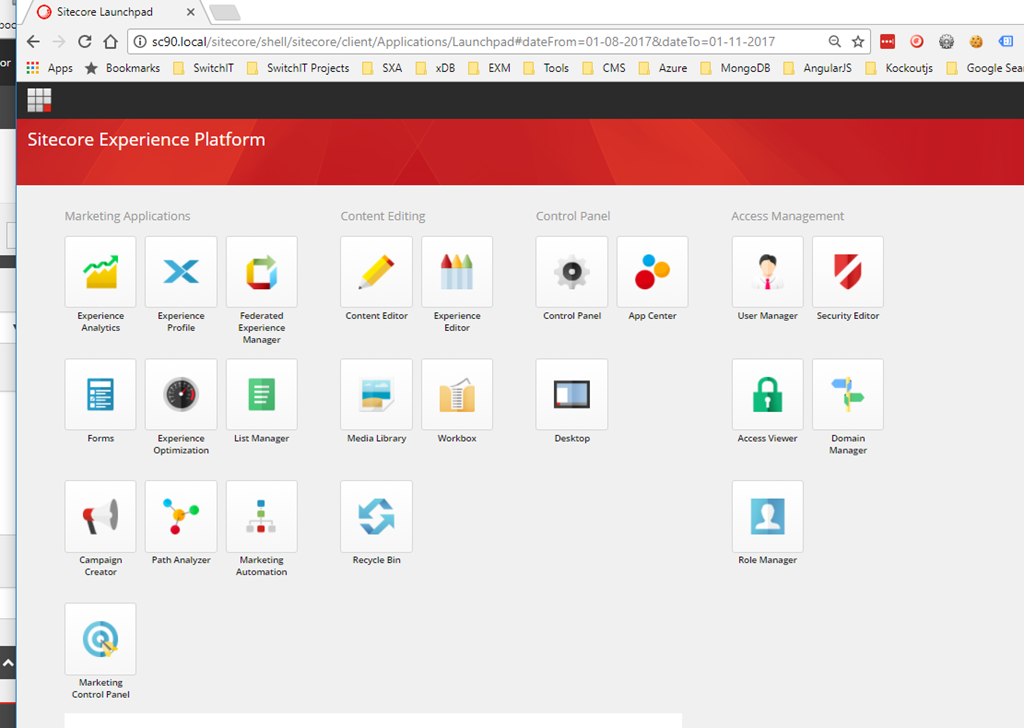
Task: Click the Content Editing section heading
Action: (x=383, y=216)
